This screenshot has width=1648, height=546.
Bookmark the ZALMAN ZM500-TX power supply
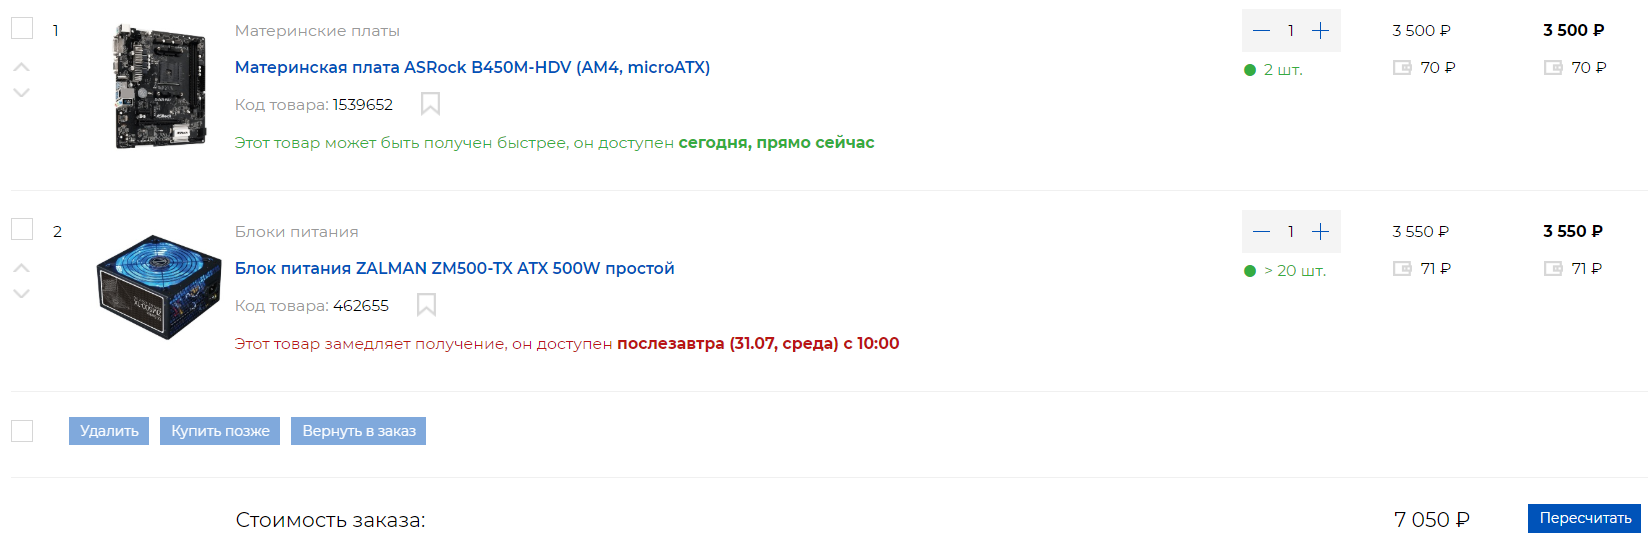coord(426,305)
